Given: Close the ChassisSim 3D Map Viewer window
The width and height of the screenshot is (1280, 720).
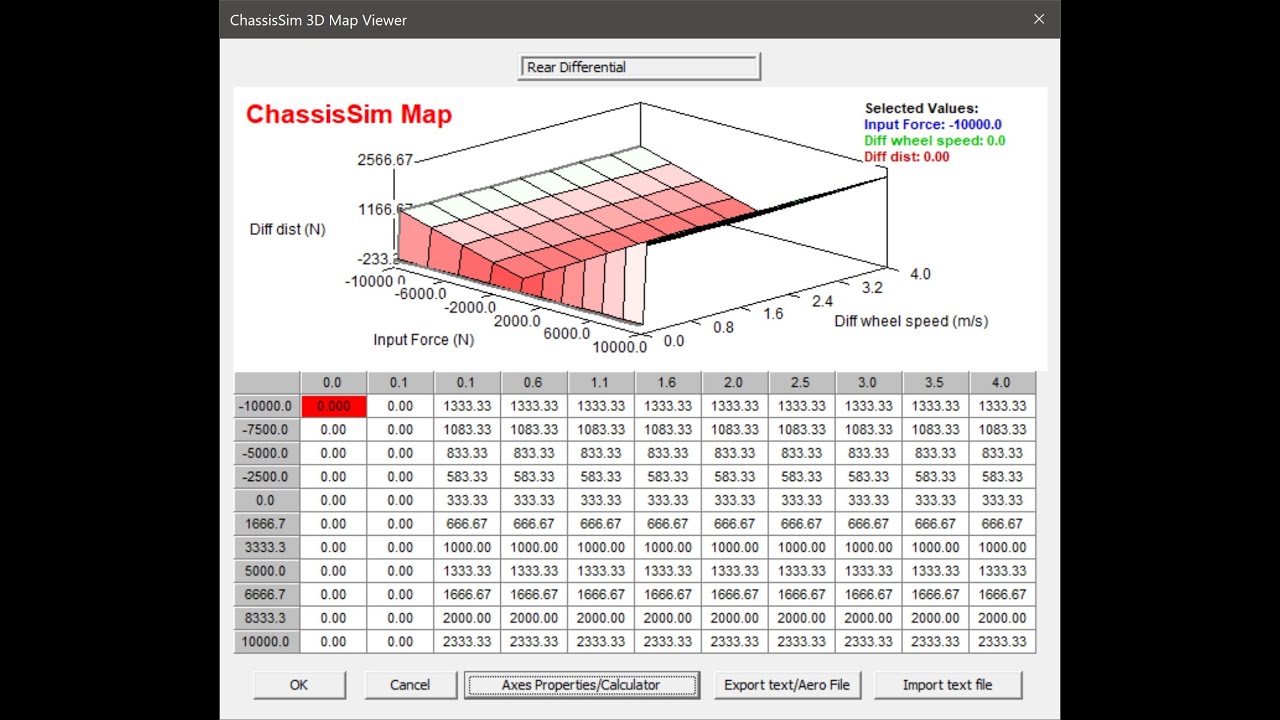Looking at the screenshot, I should (1039, 19).
